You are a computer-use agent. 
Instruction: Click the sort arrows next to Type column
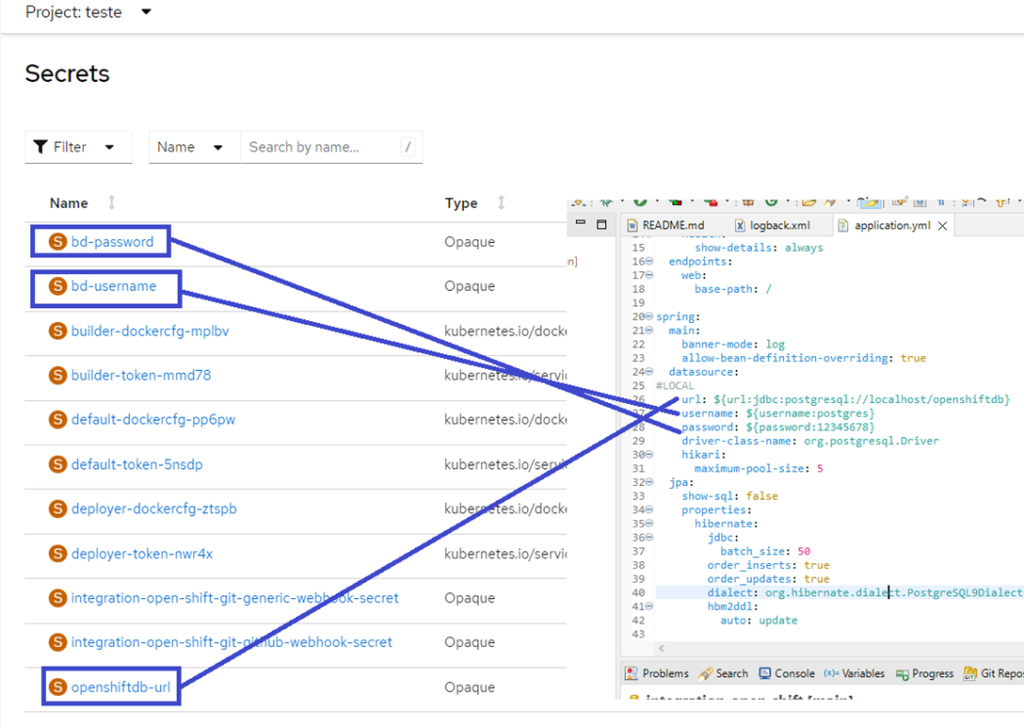tap(502, 202)
